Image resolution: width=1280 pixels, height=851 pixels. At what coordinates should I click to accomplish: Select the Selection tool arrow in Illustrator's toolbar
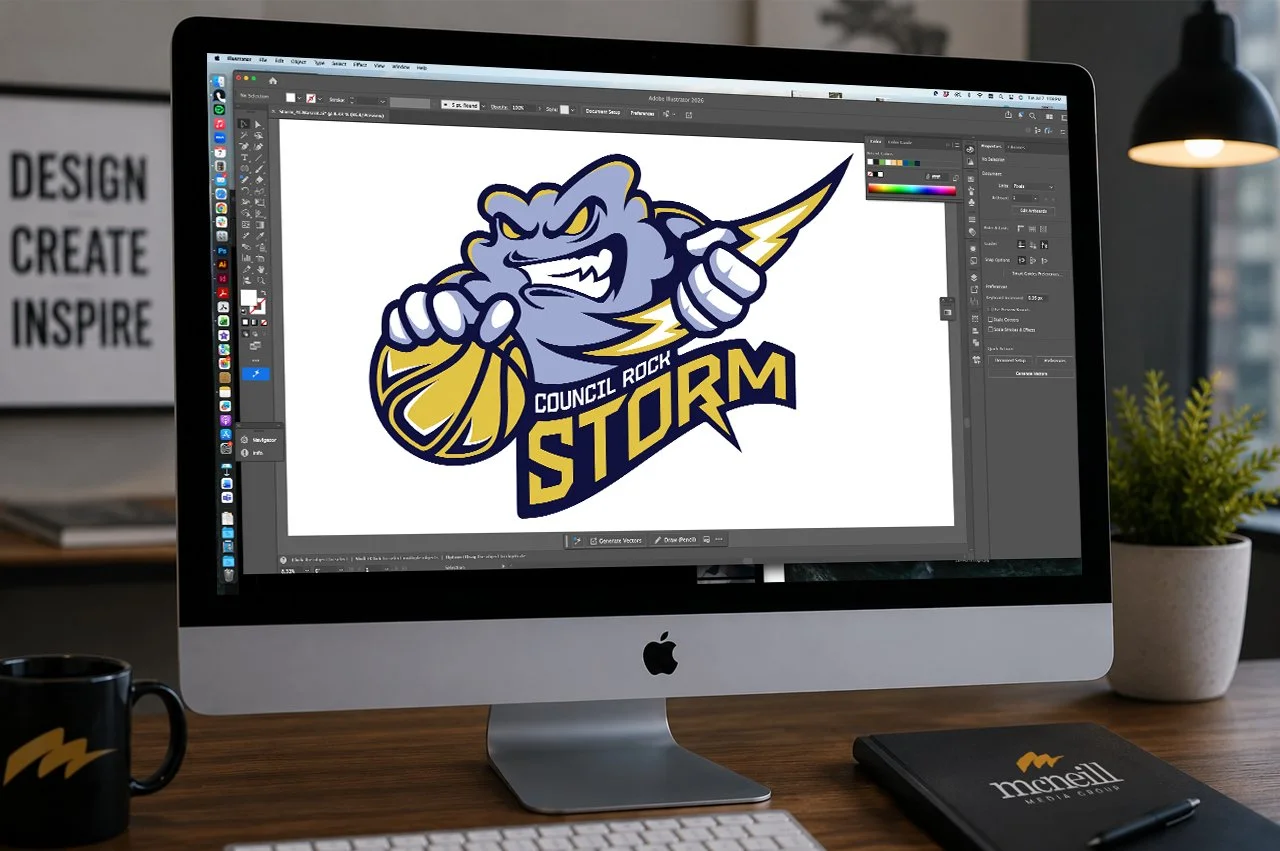pos(244,124)
